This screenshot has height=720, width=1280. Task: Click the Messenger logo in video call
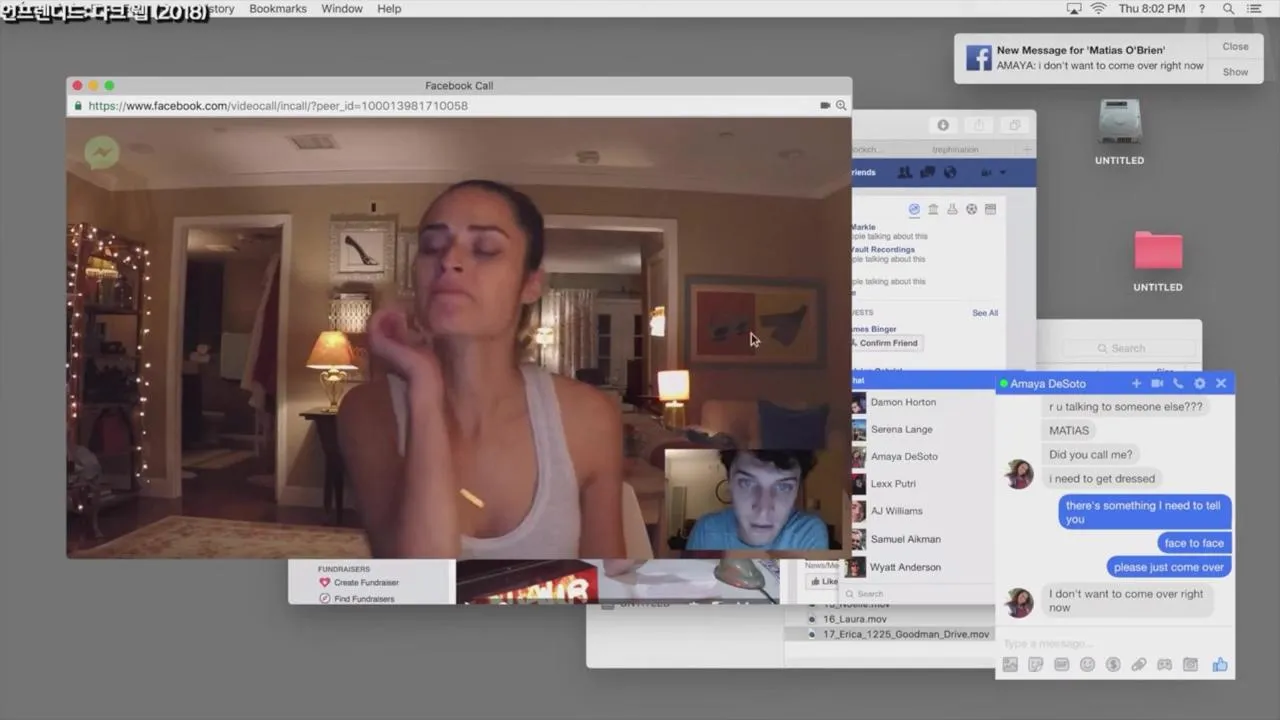[101, 152]
